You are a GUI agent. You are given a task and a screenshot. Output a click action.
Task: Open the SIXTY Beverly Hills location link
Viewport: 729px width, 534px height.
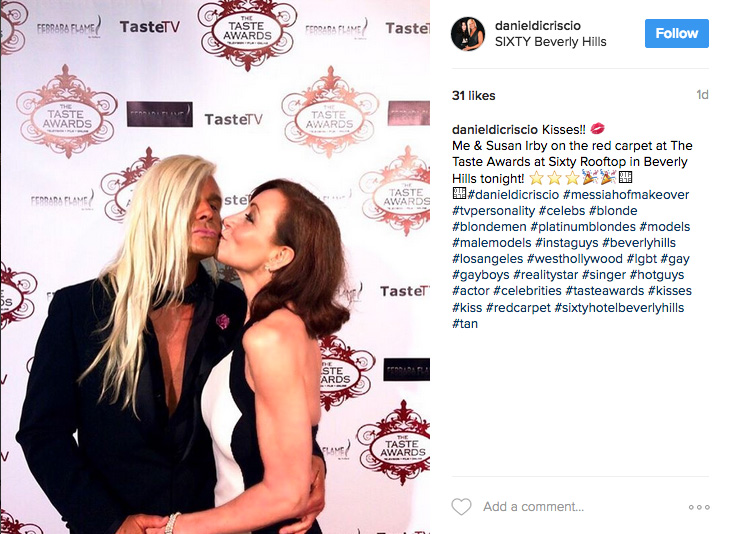pos(550,42)
